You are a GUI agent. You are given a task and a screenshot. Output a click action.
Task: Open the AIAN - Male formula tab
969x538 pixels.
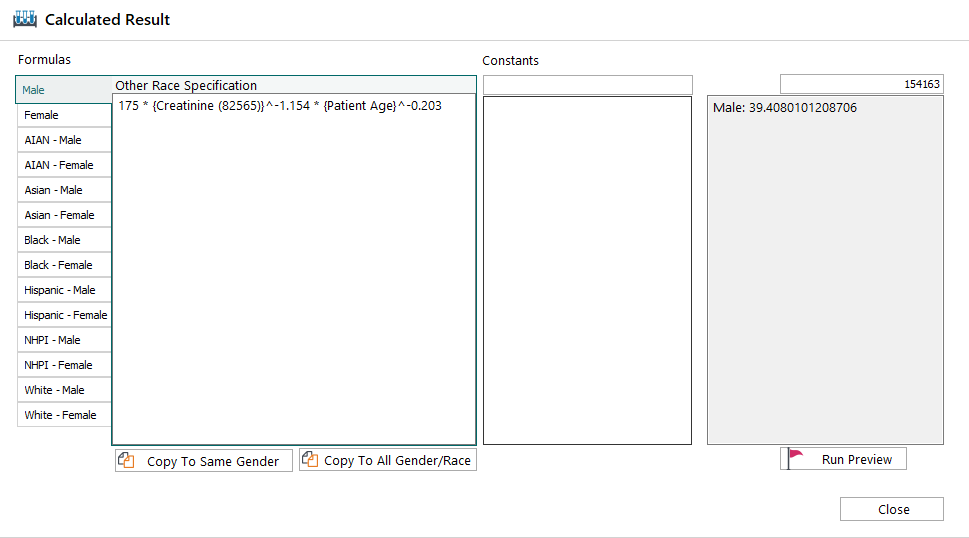[x=64, y=140]
